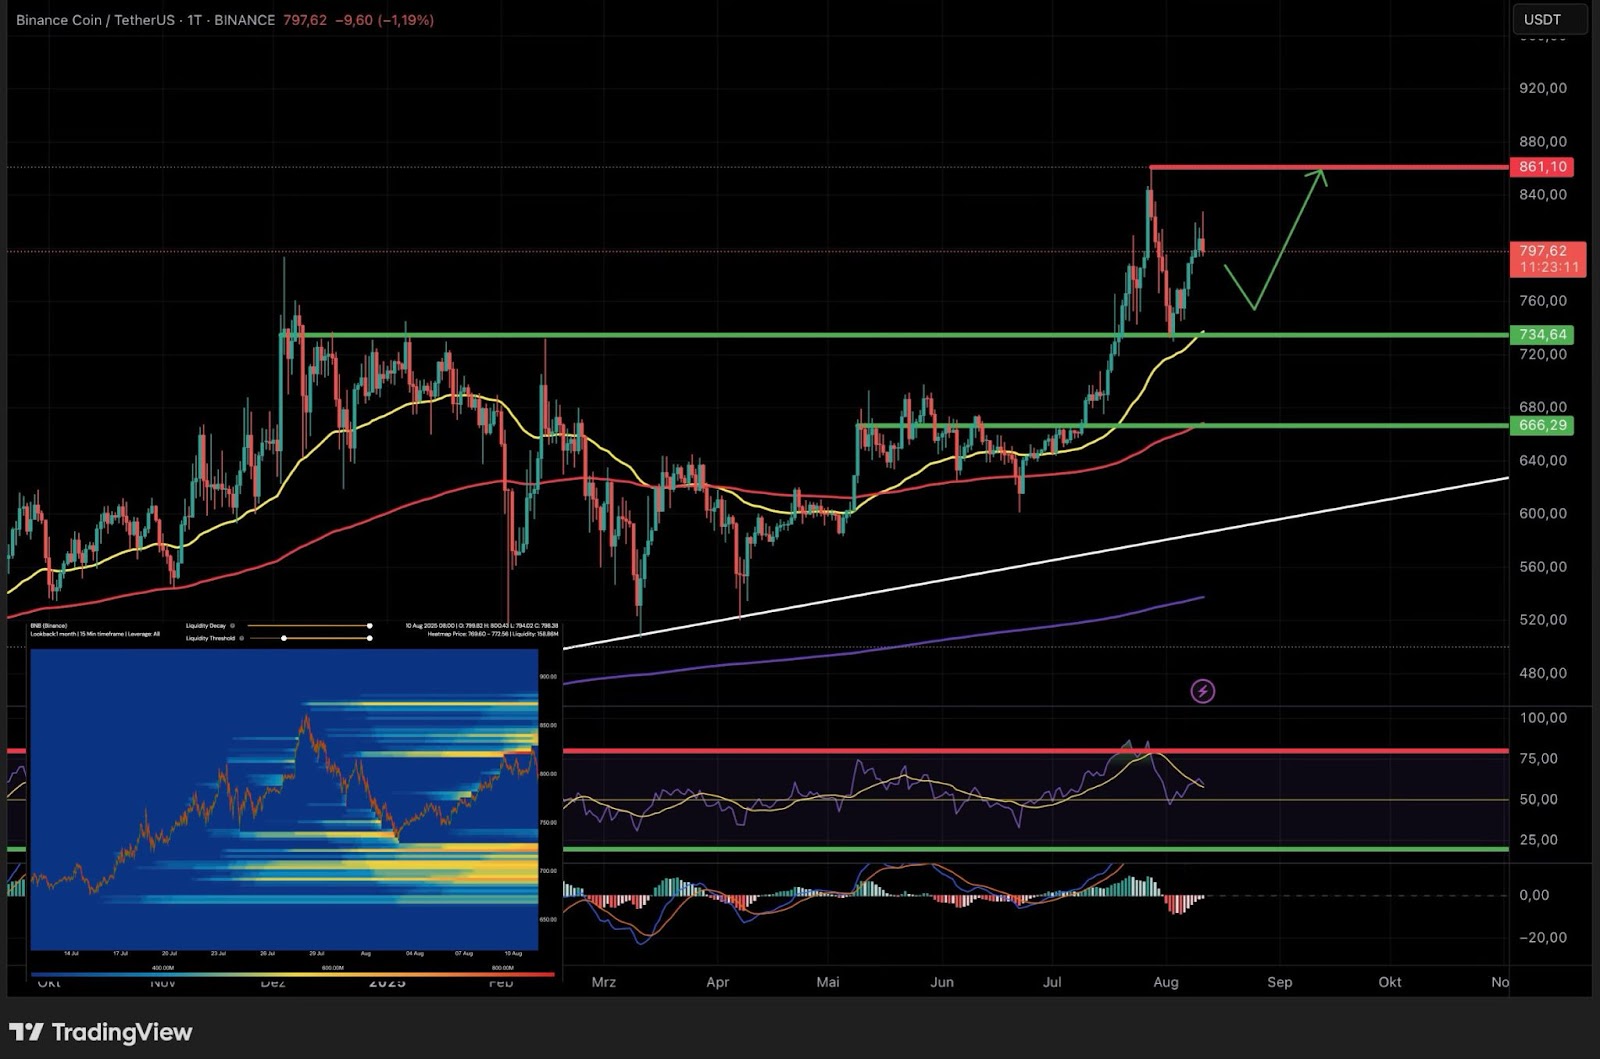Viewport: 1600px width, 1059px height.
Task: Toggle the USDT currency button on price scale
Action: tap(1541, 18)
